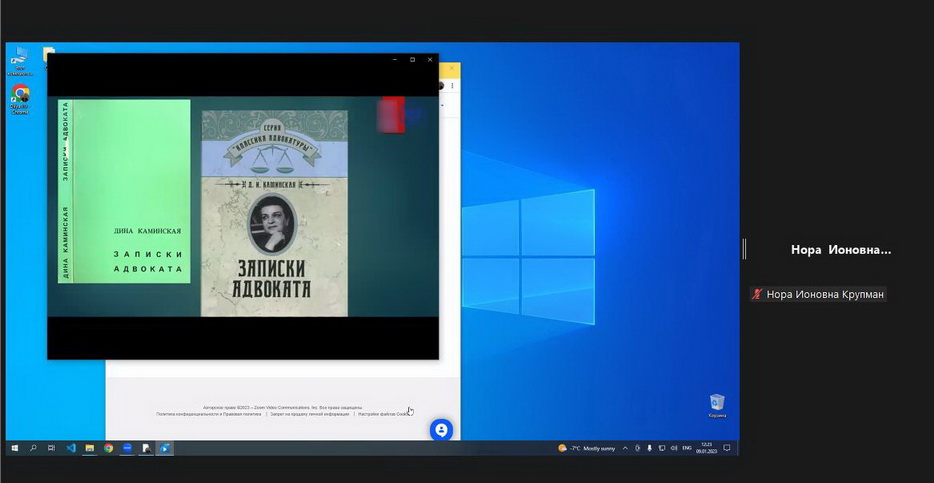
Task: Launch Visual Studio Code from taskbar
Action: (71, 448)
